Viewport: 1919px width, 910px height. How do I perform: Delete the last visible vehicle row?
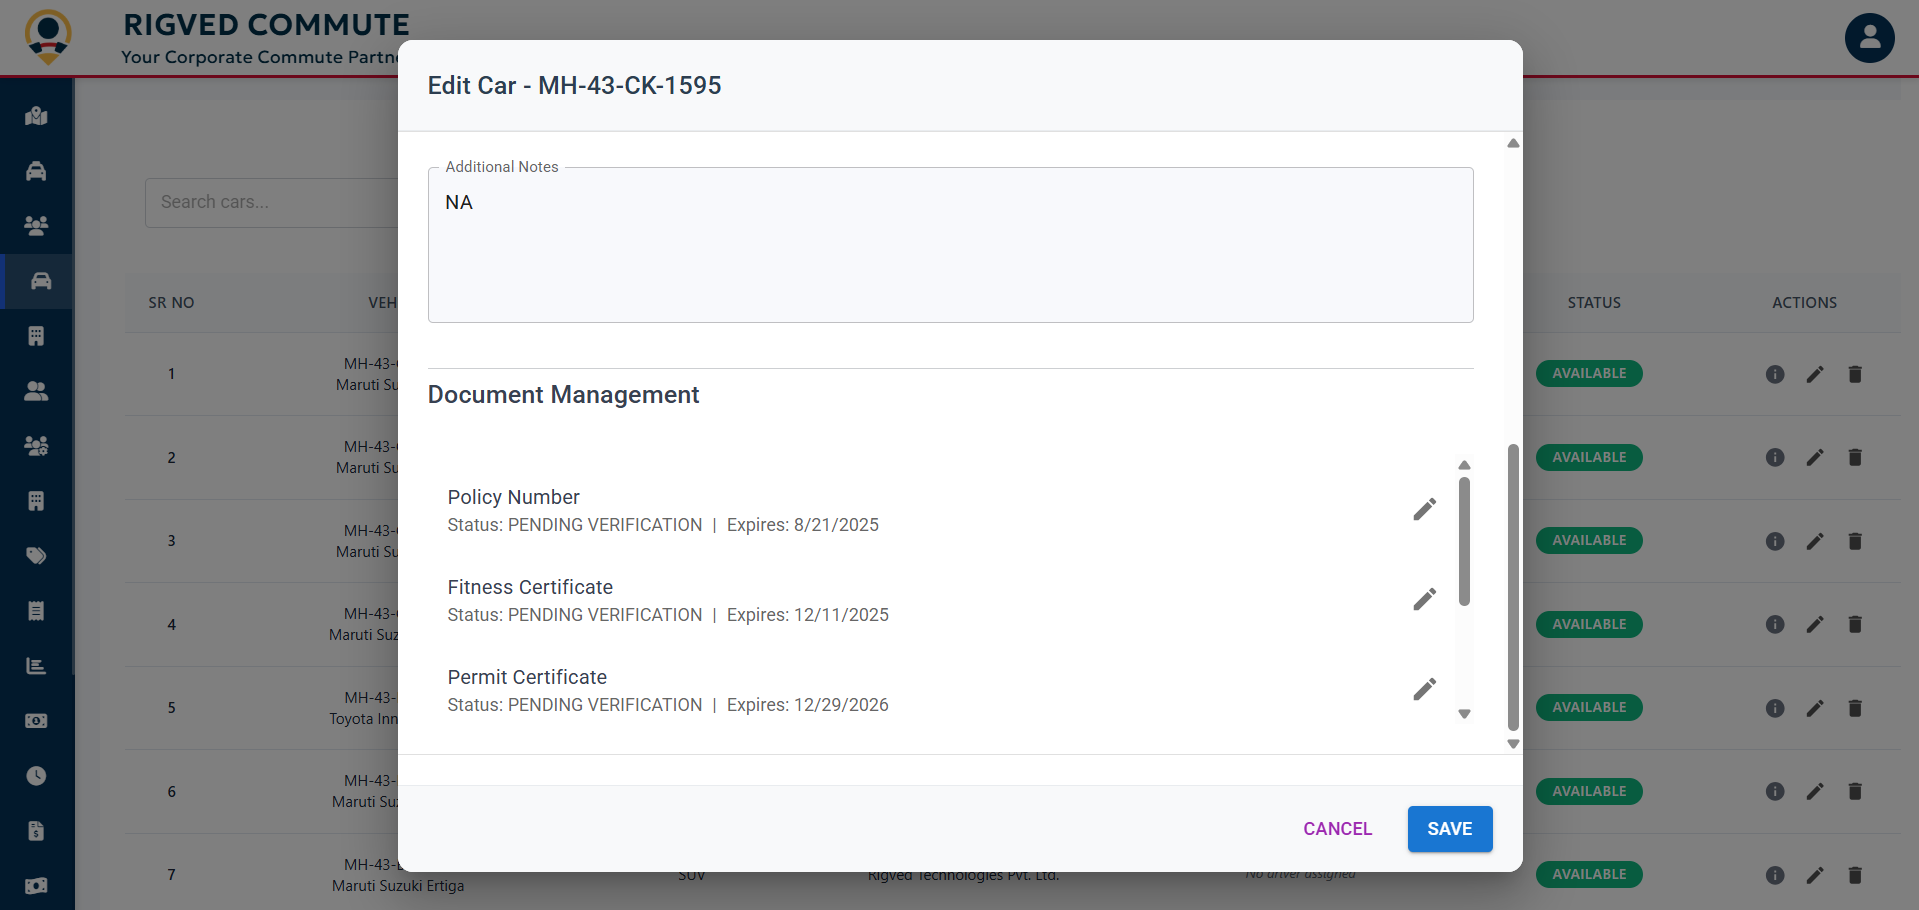click(1855, 874)
